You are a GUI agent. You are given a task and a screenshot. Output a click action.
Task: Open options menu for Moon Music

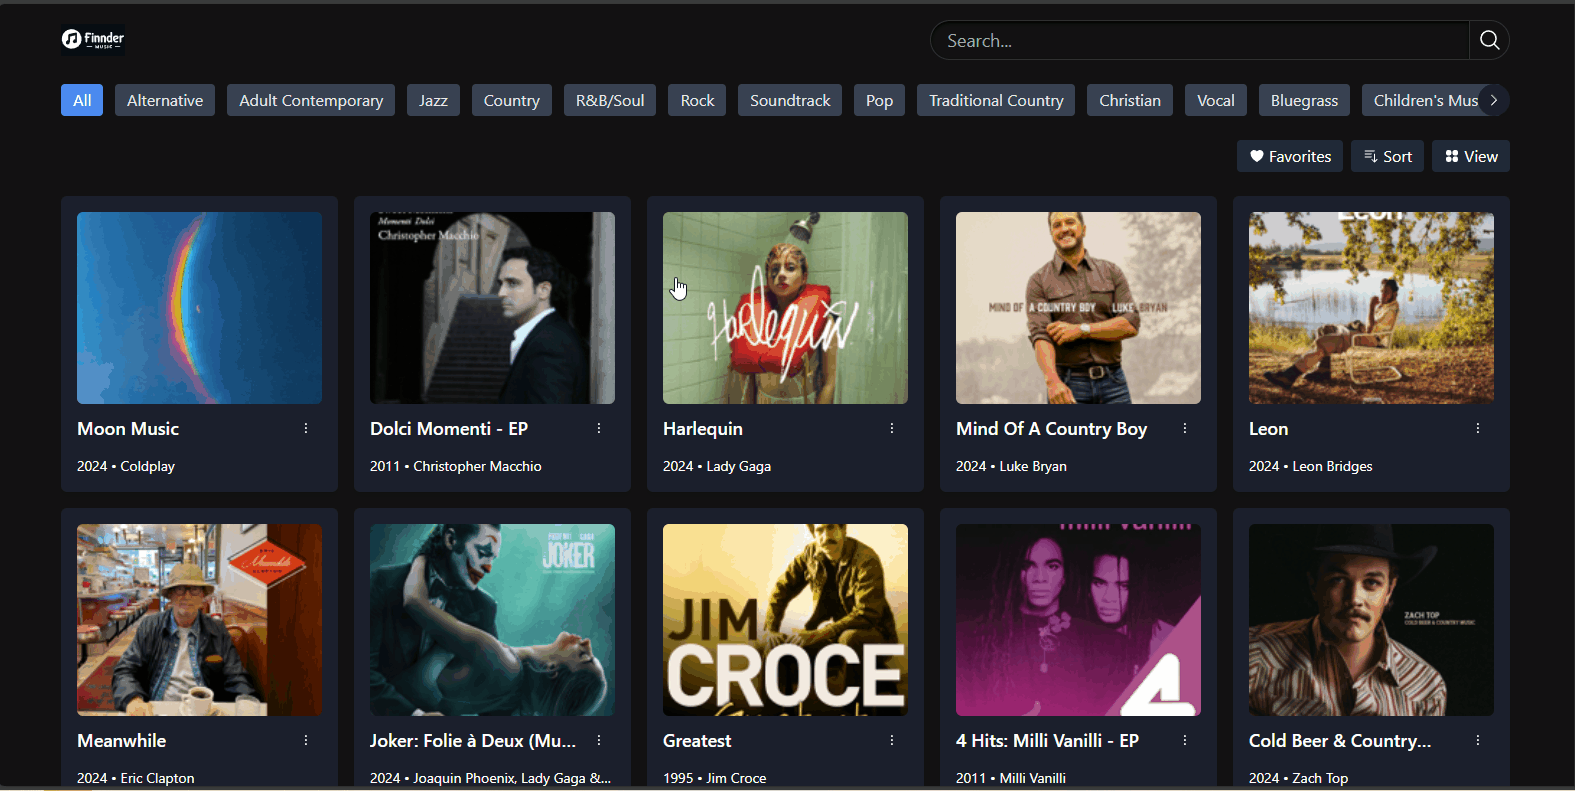(x=306, y=428)
